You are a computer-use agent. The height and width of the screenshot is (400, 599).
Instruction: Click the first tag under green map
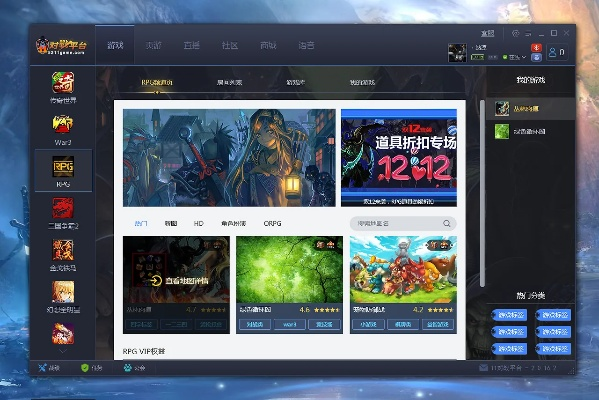tap(255, 324)
